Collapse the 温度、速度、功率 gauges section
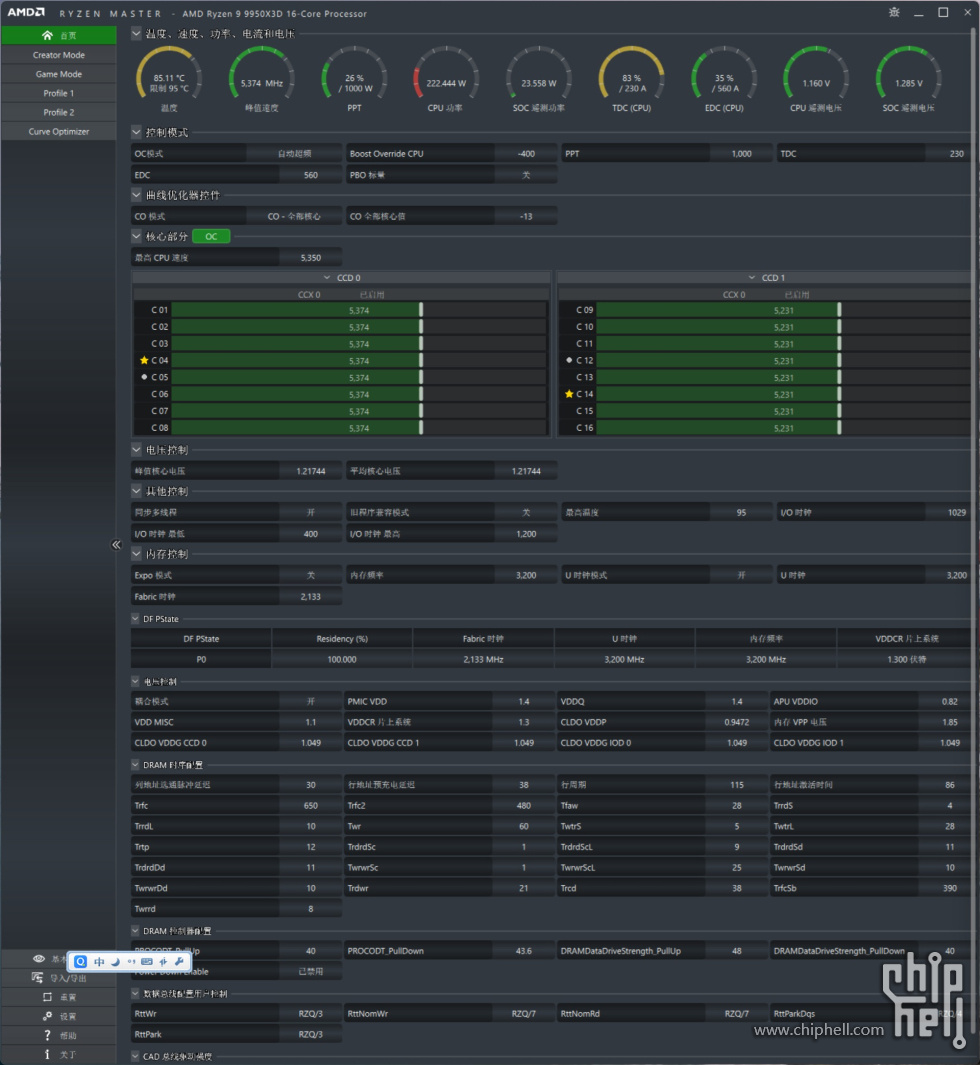Screen dimensions: 980x1065 137,33
